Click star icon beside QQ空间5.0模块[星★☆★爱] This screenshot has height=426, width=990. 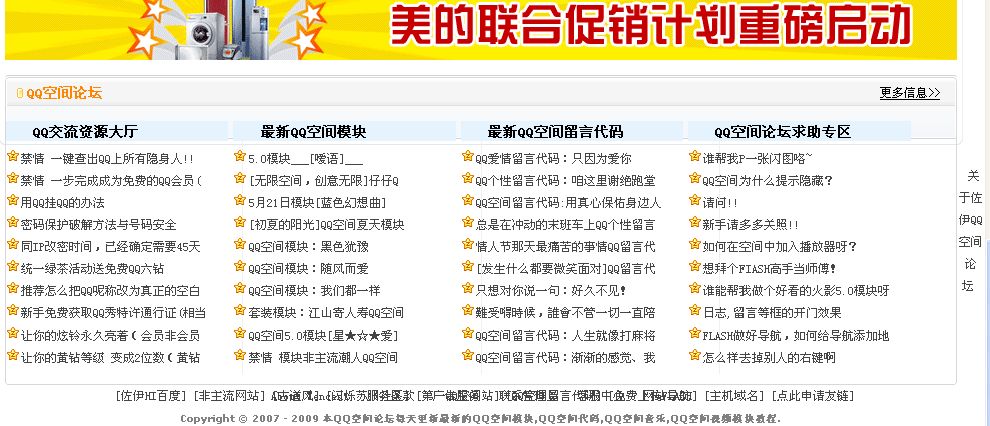240,333
